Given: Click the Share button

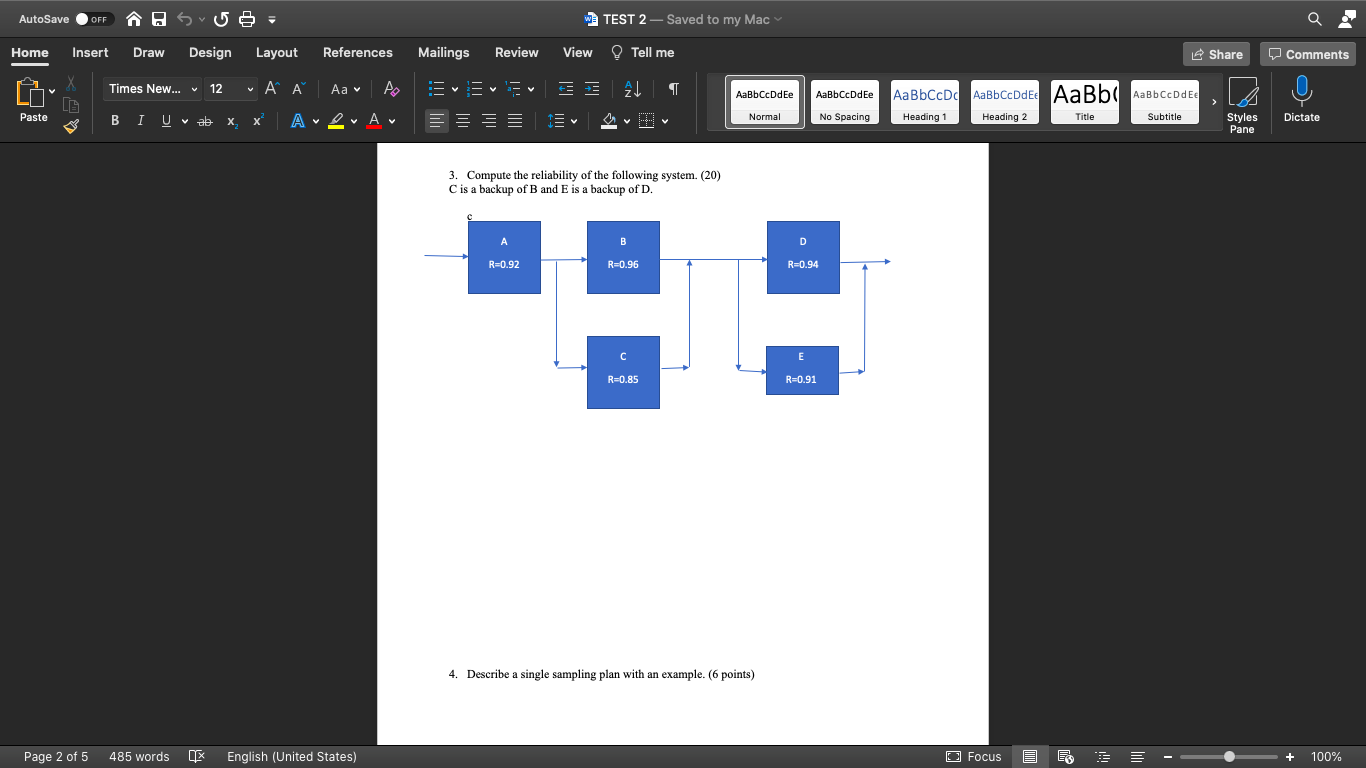Looking at the screenshot, I should [x=1216, y=54].
